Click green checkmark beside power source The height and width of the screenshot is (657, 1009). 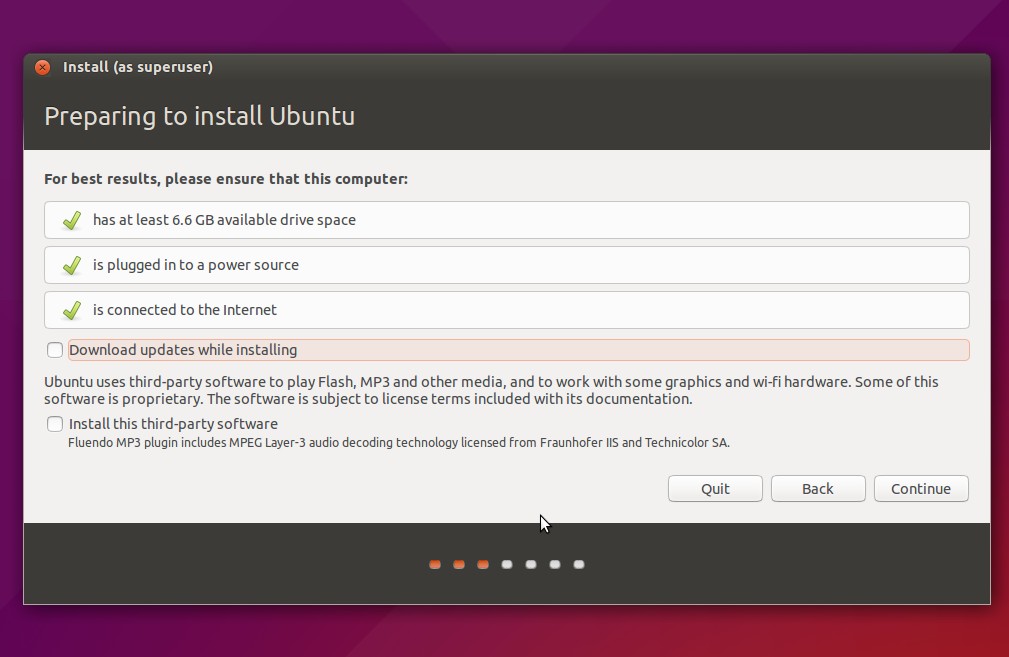[x=71, y=265]
